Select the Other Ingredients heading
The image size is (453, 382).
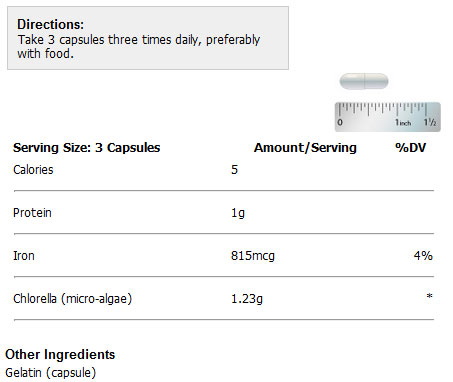pos(60,354)
